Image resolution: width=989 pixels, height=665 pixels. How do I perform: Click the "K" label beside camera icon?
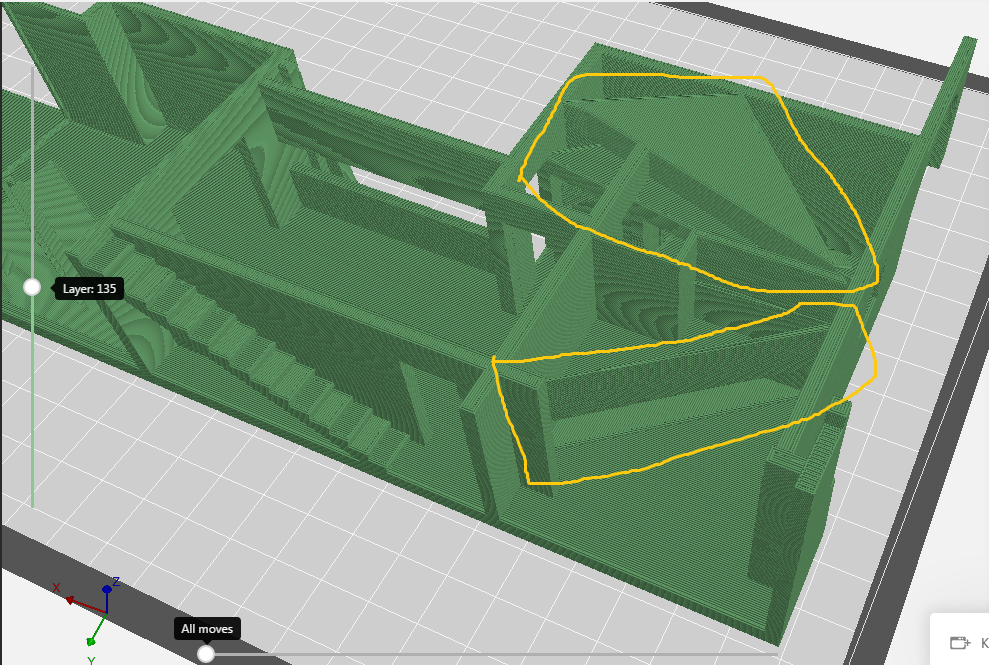click(983, 642)
